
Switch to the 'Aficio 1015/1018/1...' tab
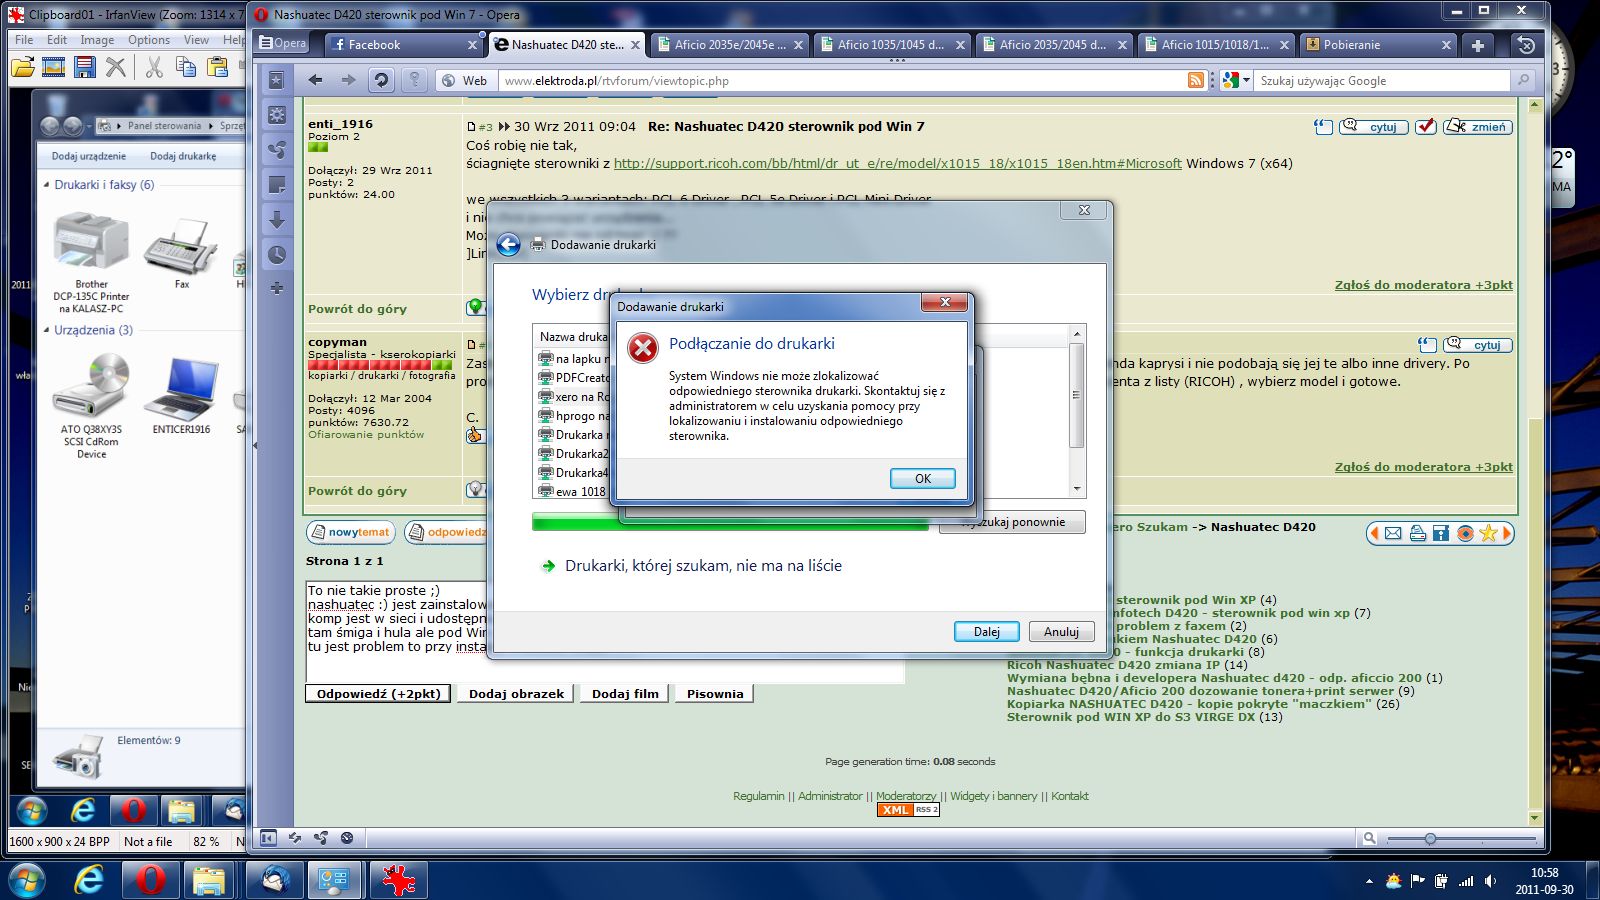(1215, 45)
